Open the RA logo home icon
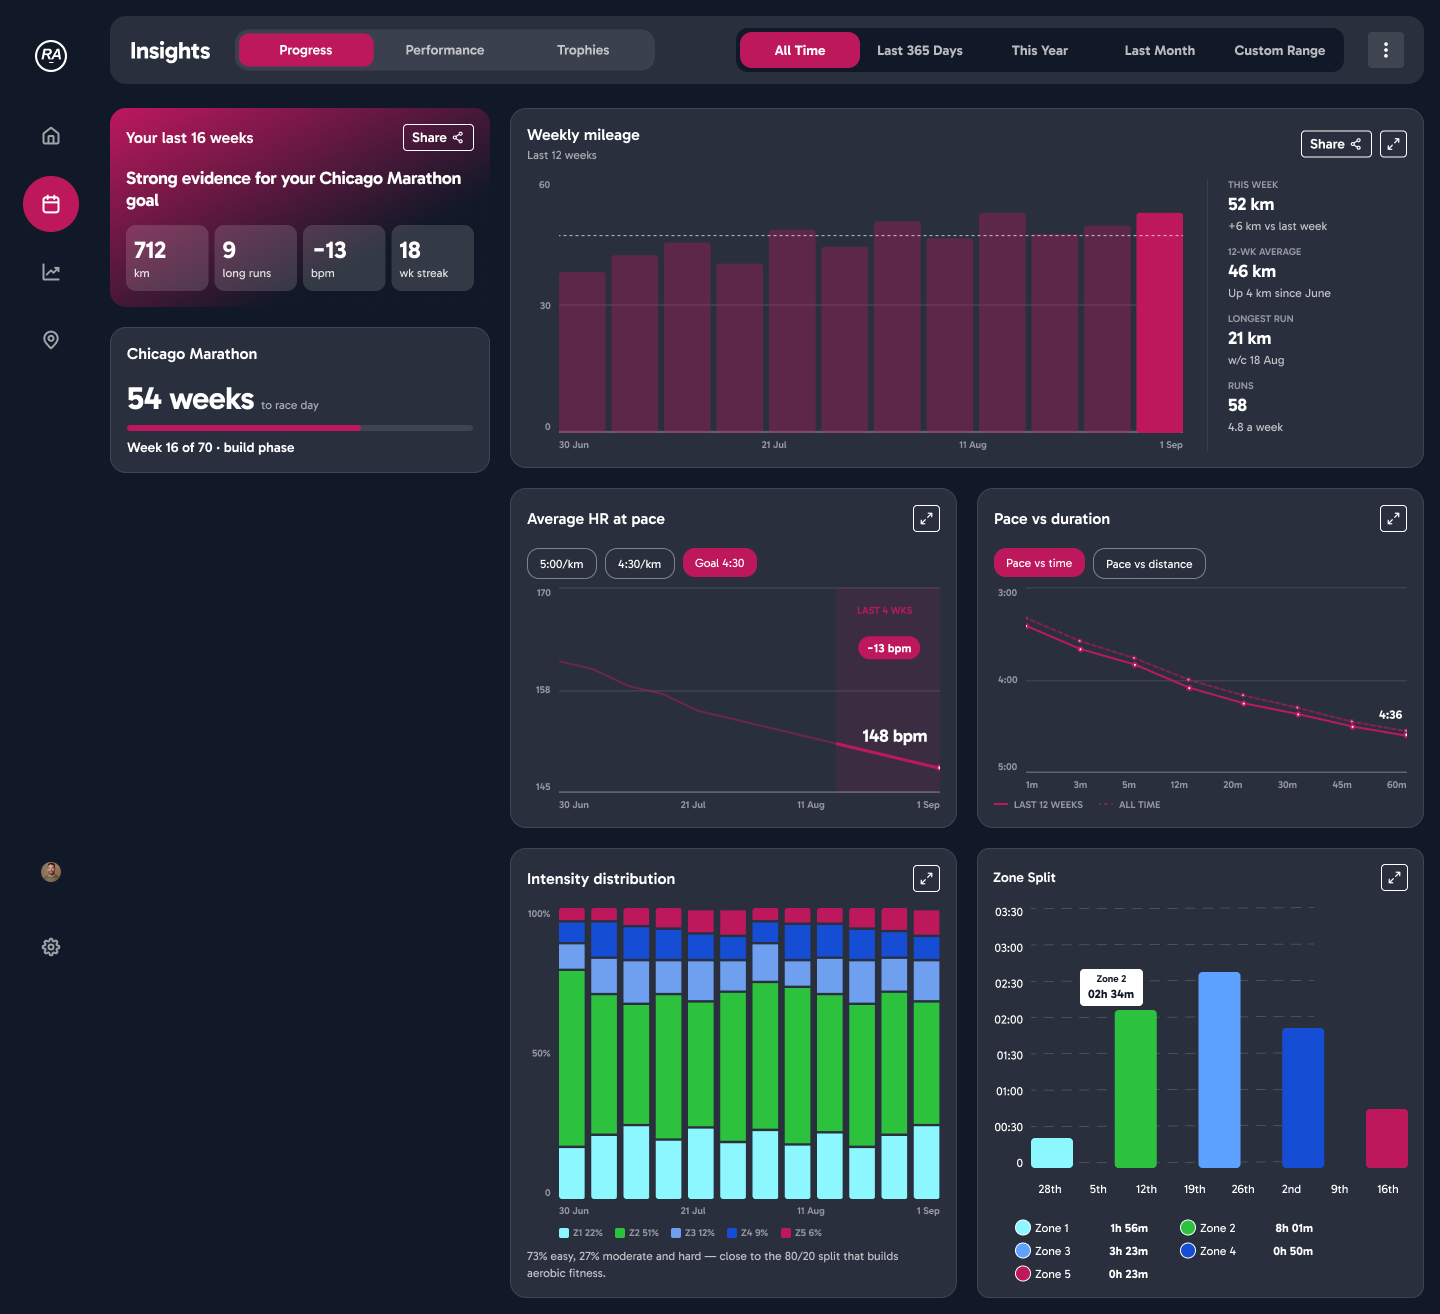Screen dimensions: 1440x1314 click(x=51, y=56)
